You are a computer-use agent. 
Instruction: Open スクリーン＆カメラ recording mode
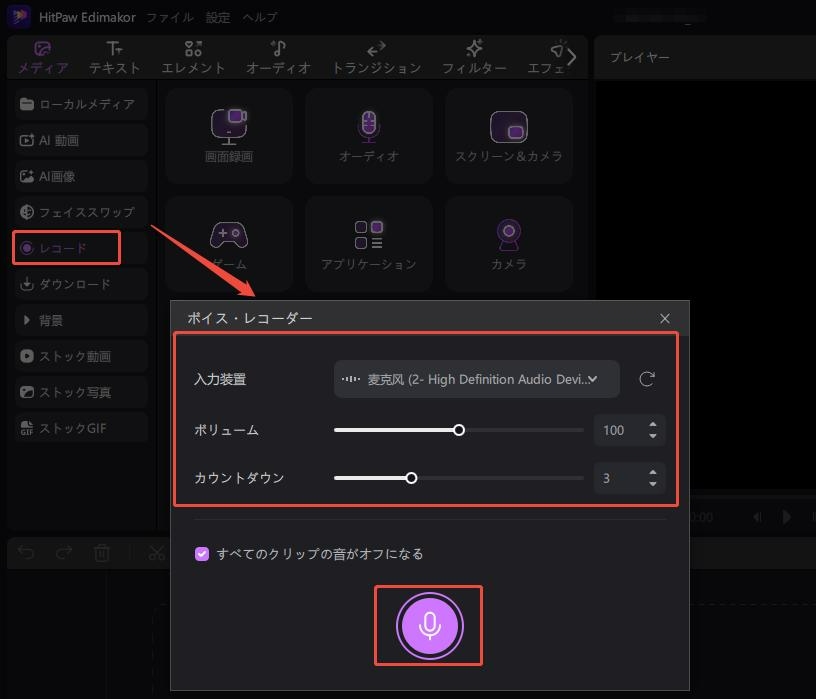[x=508, y=135]
